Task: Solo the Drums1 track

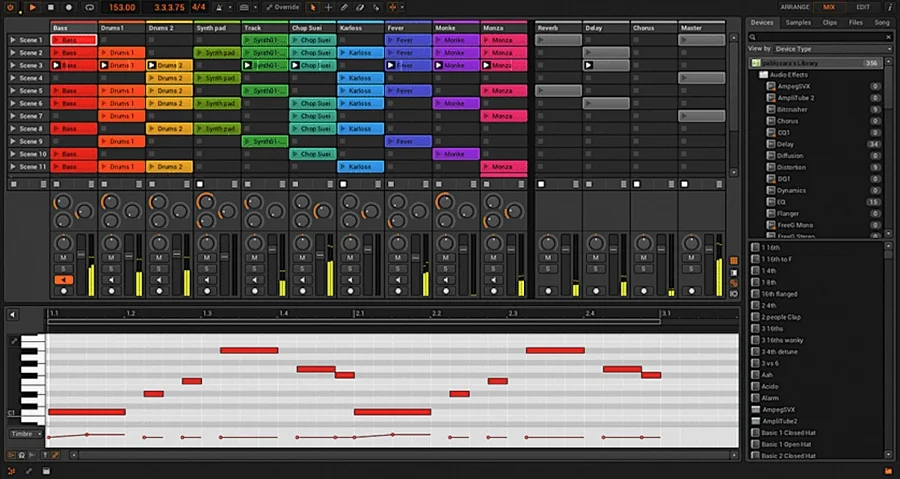Action: (x=110, y=269)
